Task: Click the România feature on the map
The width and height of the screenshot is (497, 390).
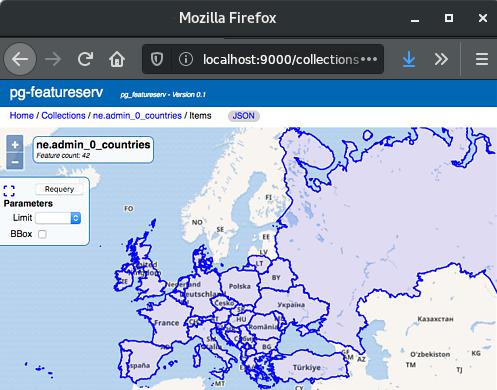Action: point(263,327)
